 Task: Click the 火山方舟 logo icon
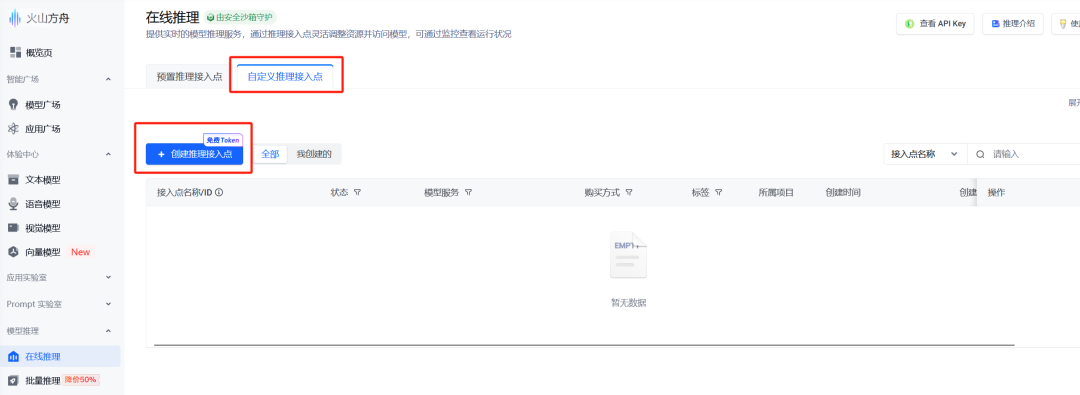click(x=14, y=18)
